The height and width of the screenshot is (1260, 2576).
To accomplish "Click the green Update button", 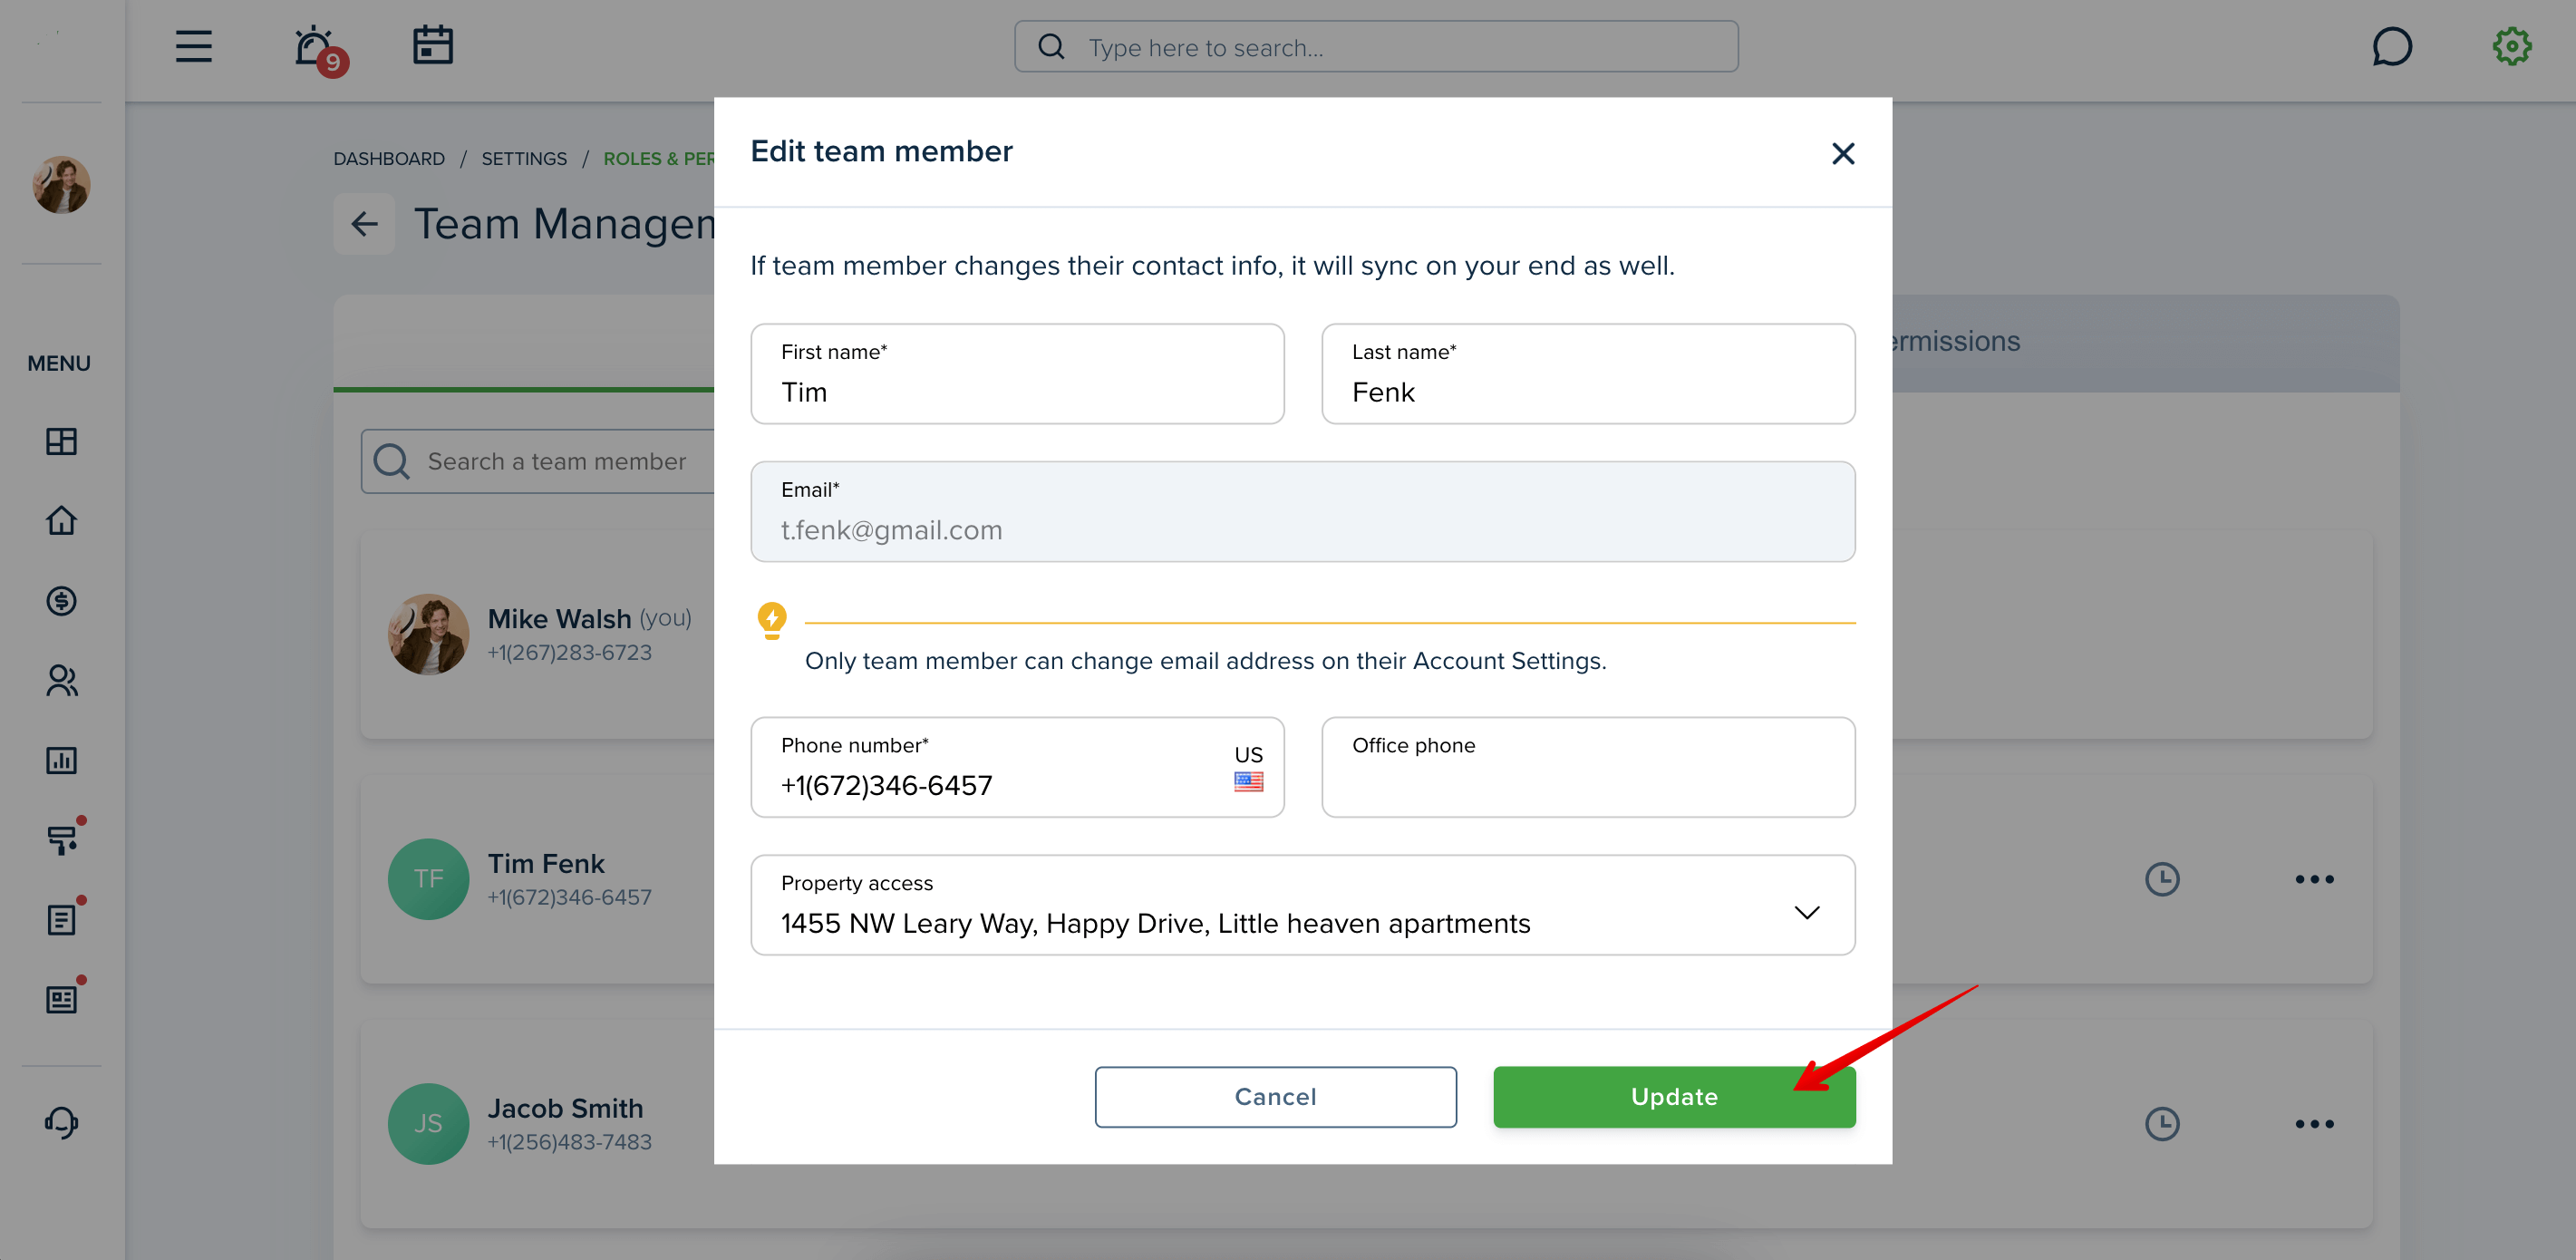I will tap(1674, 1096).
